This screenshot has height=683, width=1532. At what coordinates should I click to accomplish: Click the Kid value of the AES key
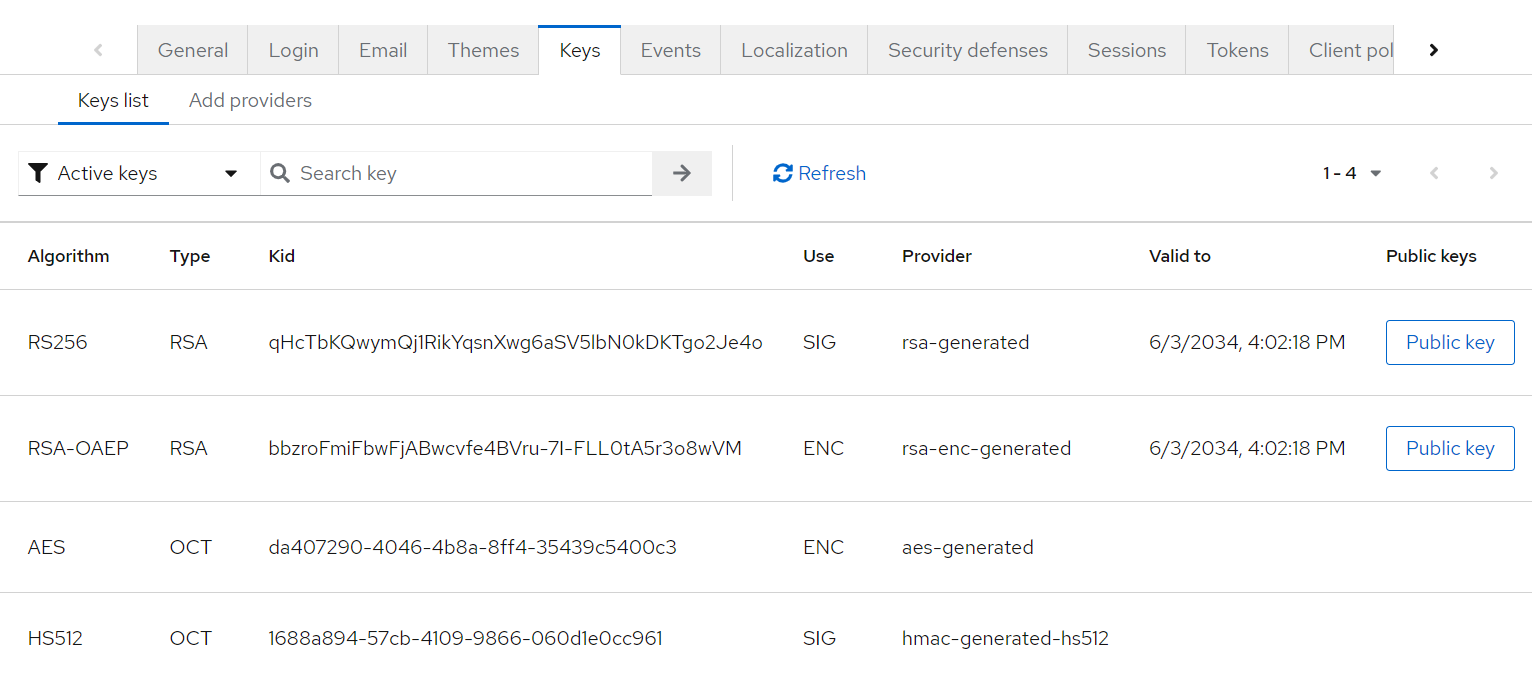(x=472, y=548)
